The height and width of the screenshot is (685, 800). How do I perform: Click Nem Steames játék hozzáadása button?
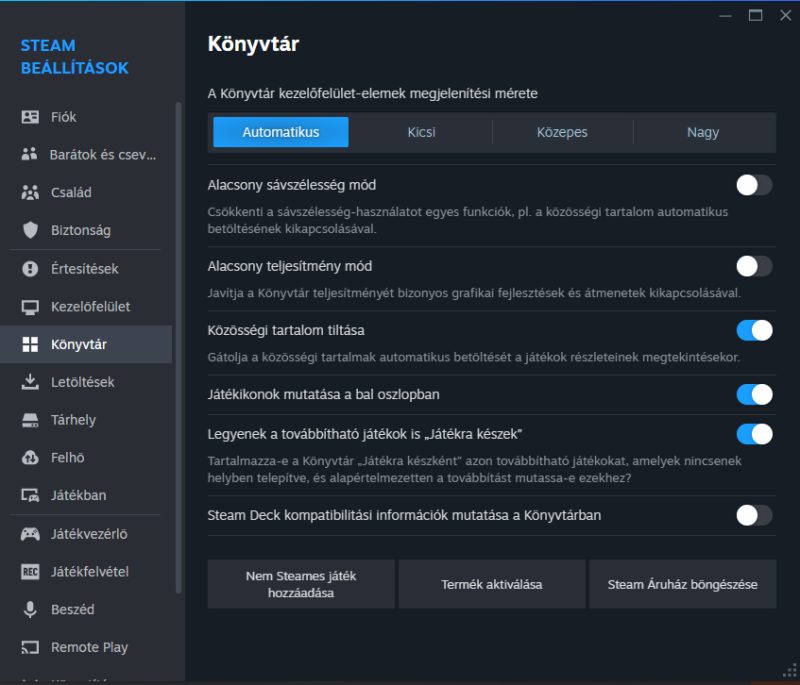(x=301, y=584)
